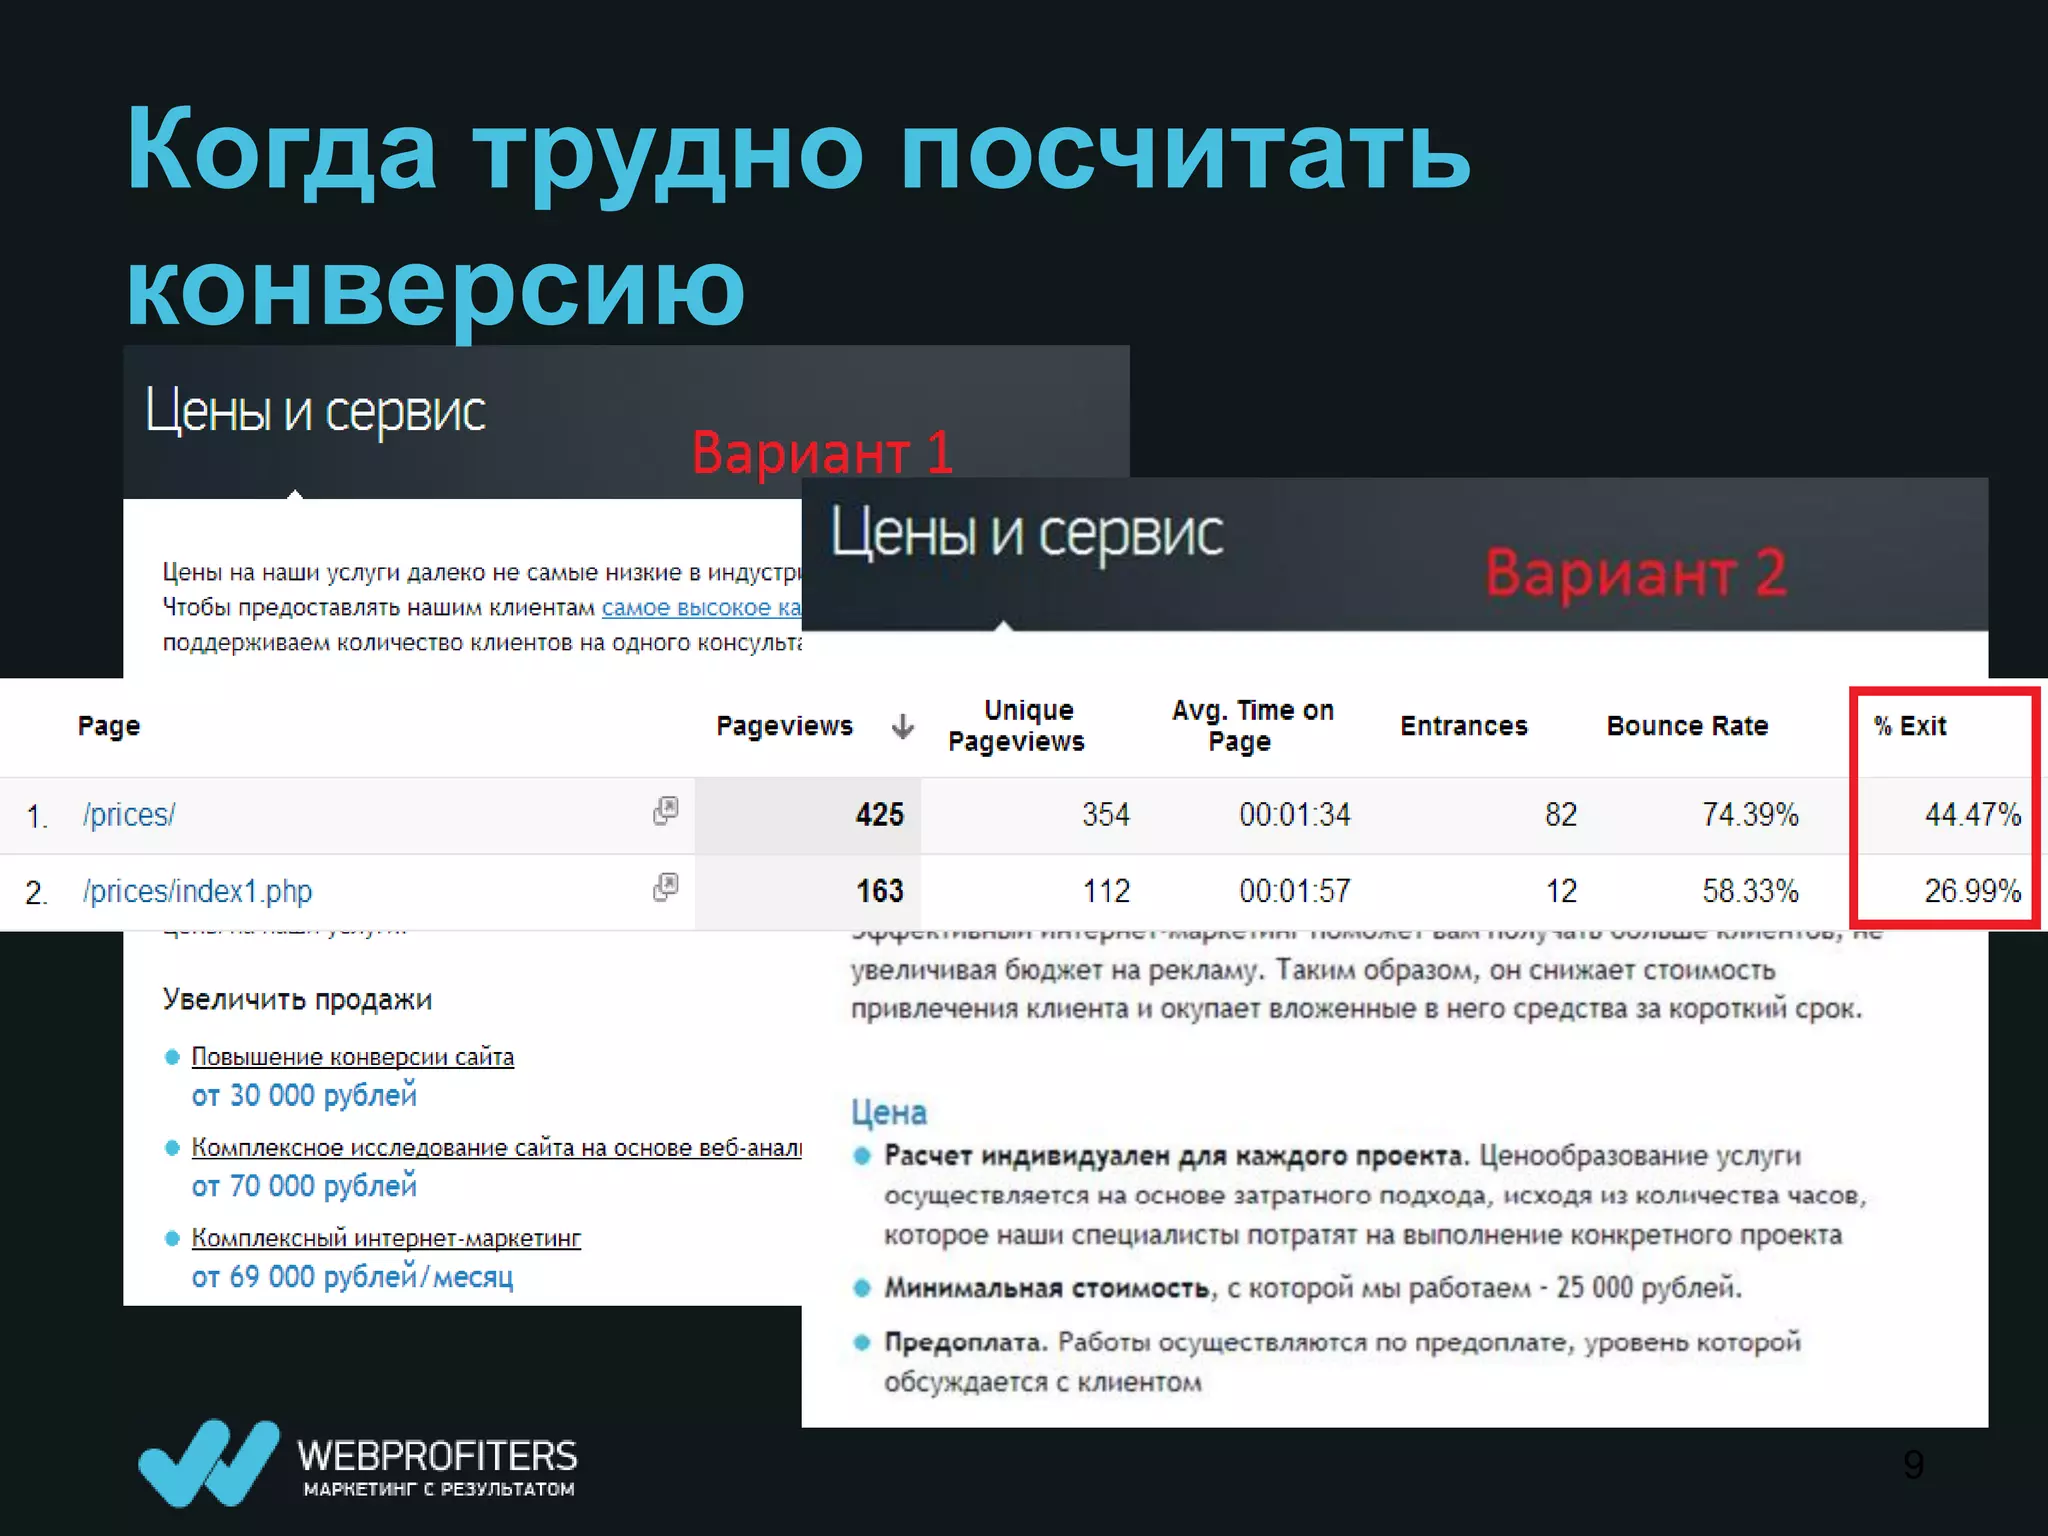The height and width of the screenshot is (1536, 2048).
Task: Select pageviews value 425
Action: click(x=880, y=815)
